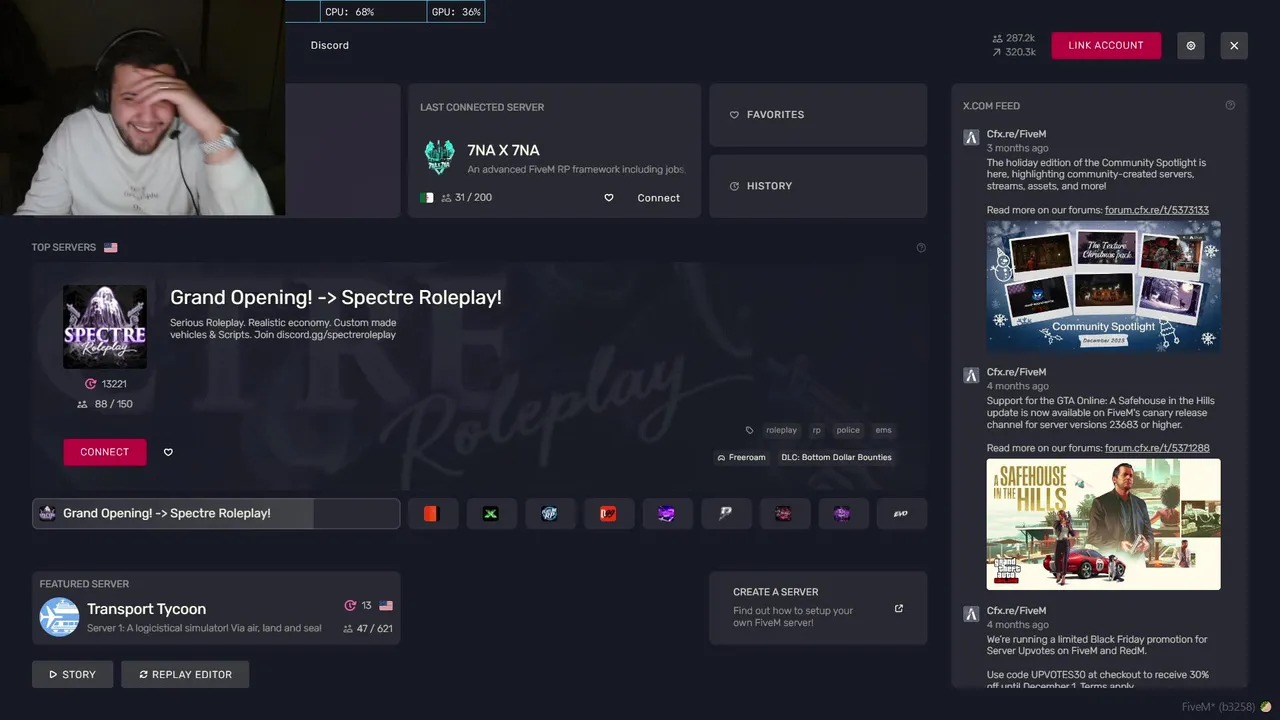Click the Cfx.re/FiveM avatar on Black Friday post
Viewport: 1280px width, 720px height.
tap(970, 614)
